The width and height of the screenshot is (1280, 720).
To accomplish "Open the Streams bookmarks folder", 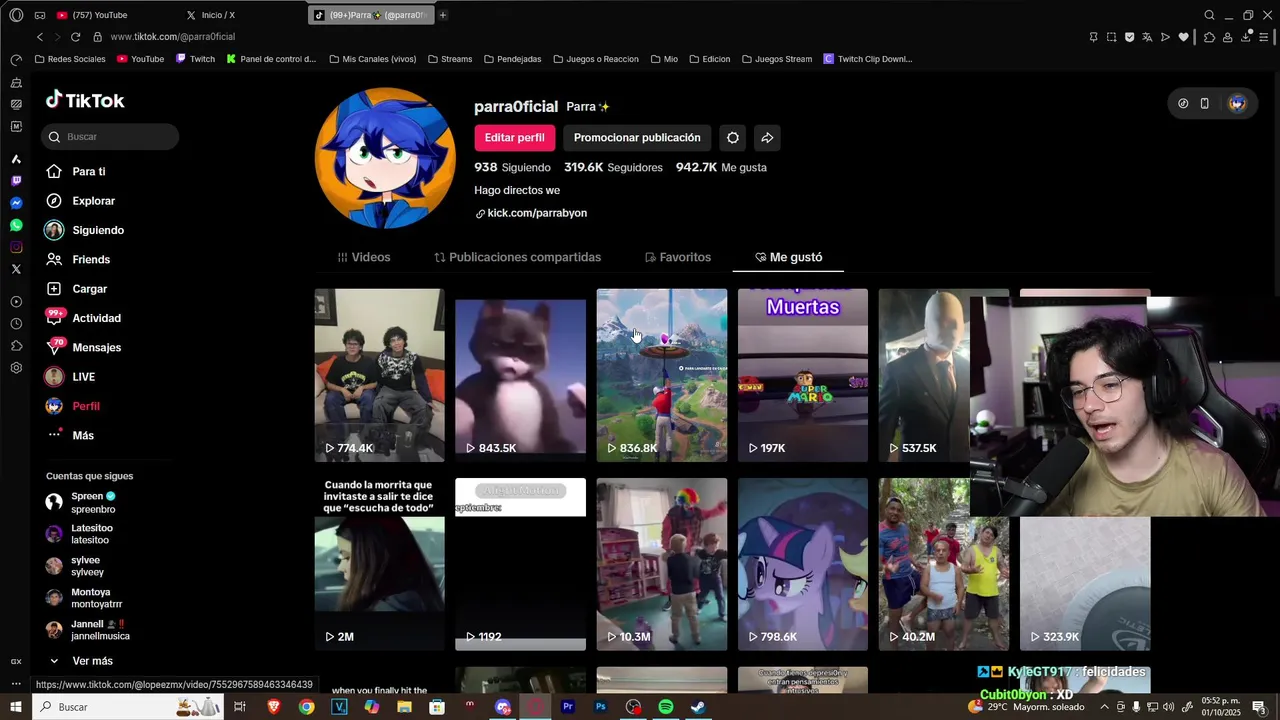I will pyautogui.click(x=450, y=59).
